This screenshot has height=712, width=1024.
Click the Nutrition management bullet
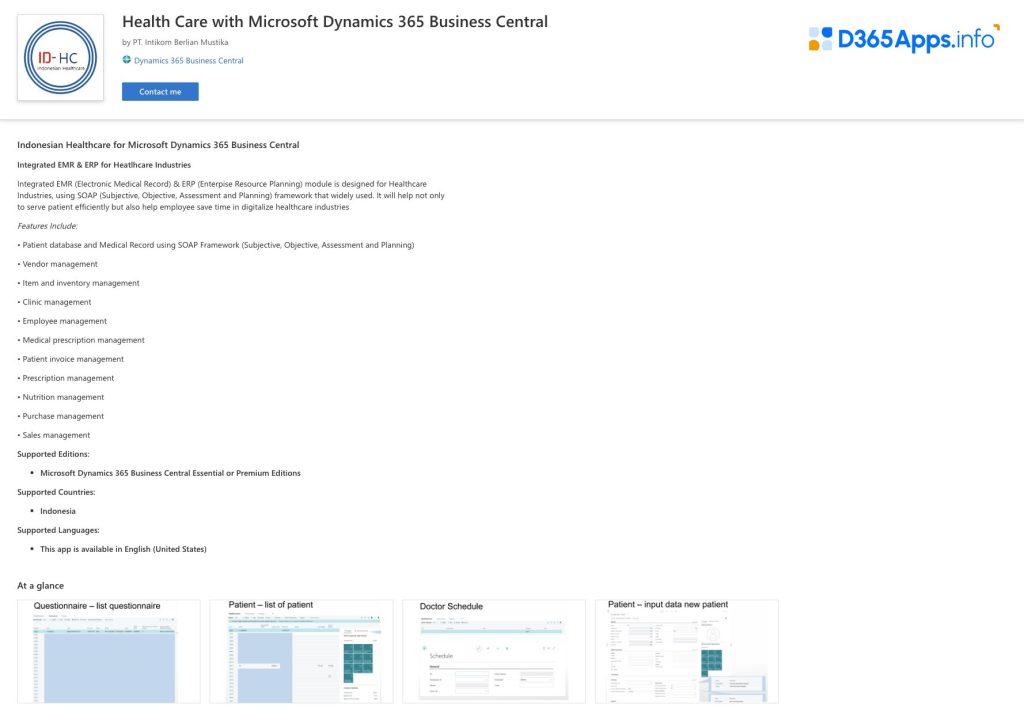click(61, 397)
